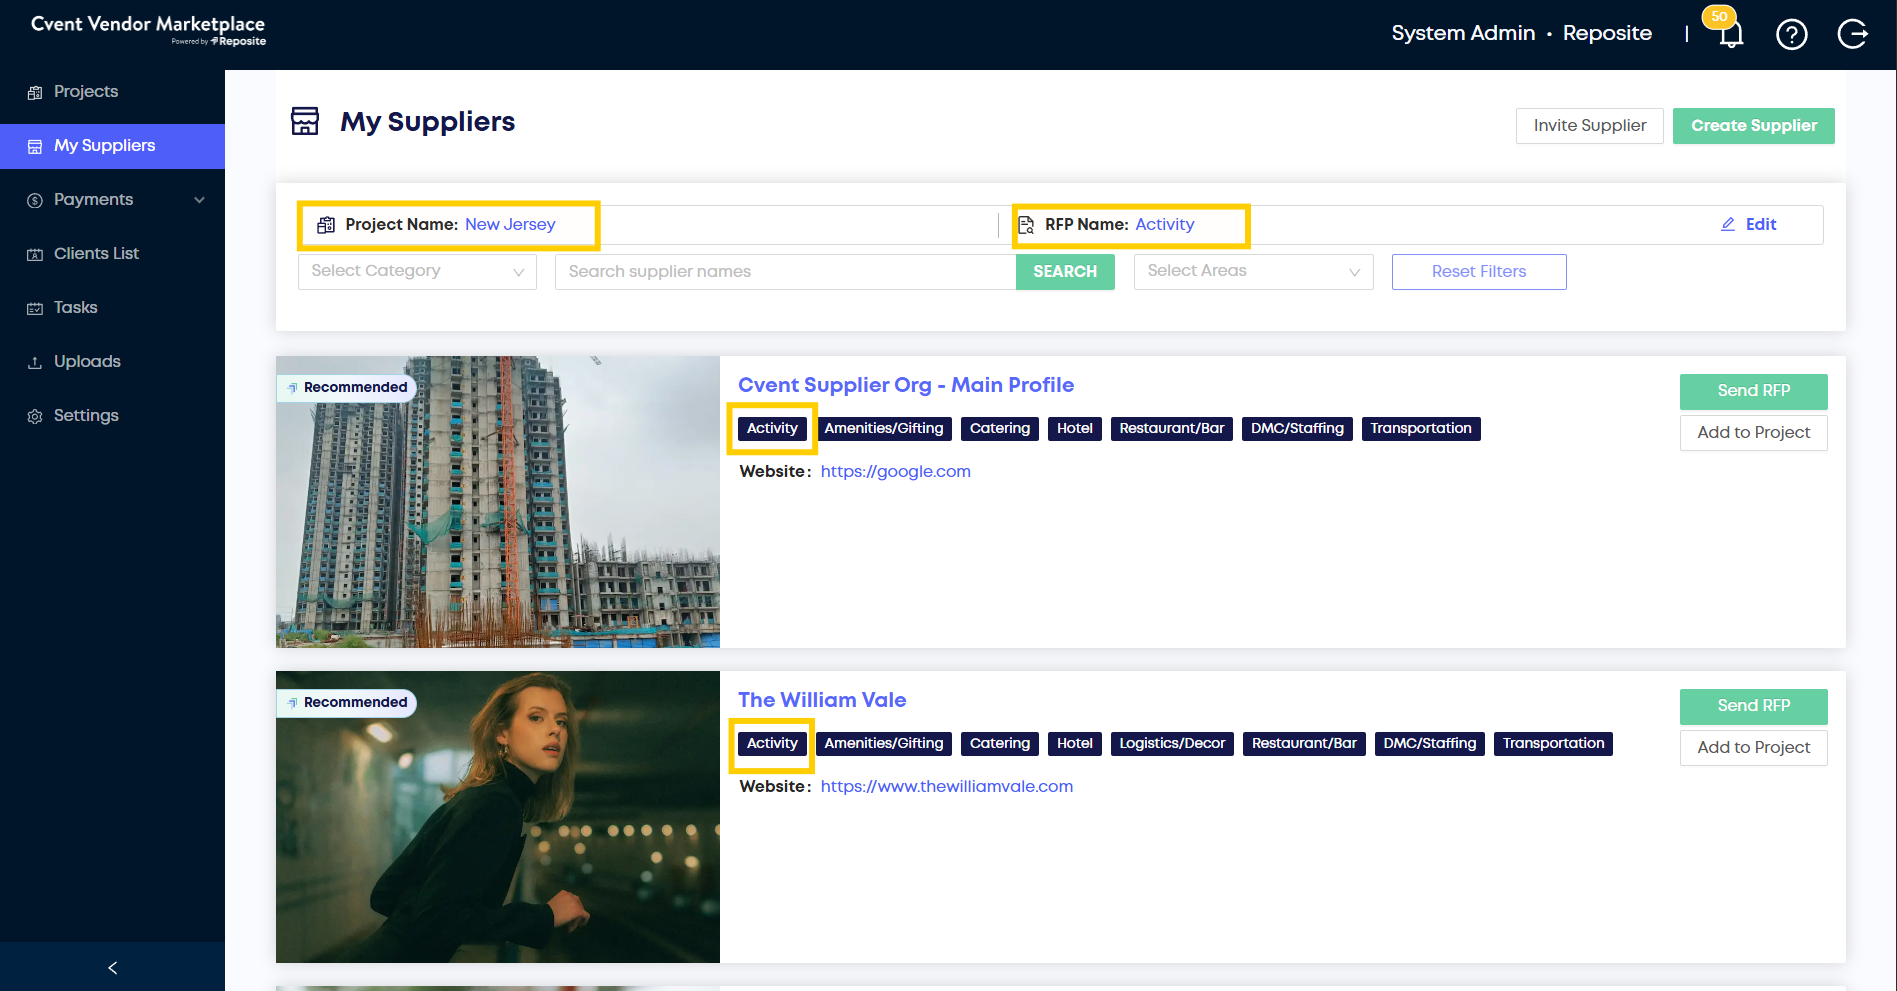
Task: Add Cvent Supplier Org to project
Action: point(1754,433)
